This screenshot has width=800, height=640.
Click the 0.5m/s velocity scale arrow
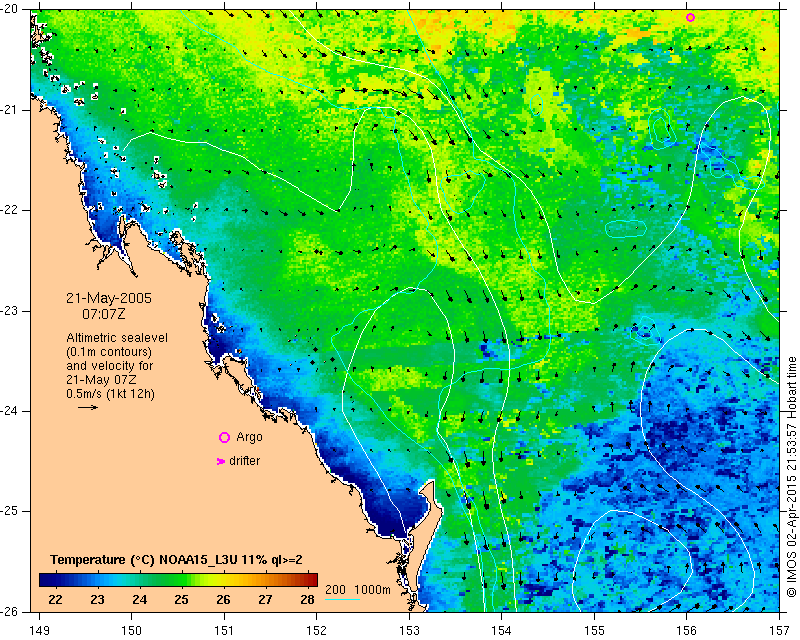click(x=88, y=407)
